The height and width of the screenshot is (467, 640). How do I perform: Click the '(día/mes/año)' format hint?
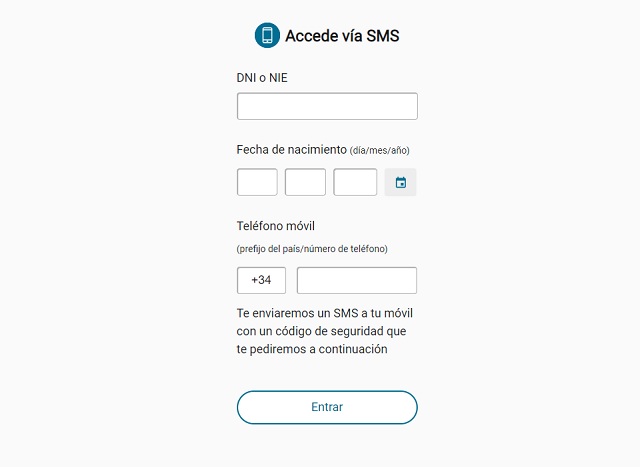(380, 151)
